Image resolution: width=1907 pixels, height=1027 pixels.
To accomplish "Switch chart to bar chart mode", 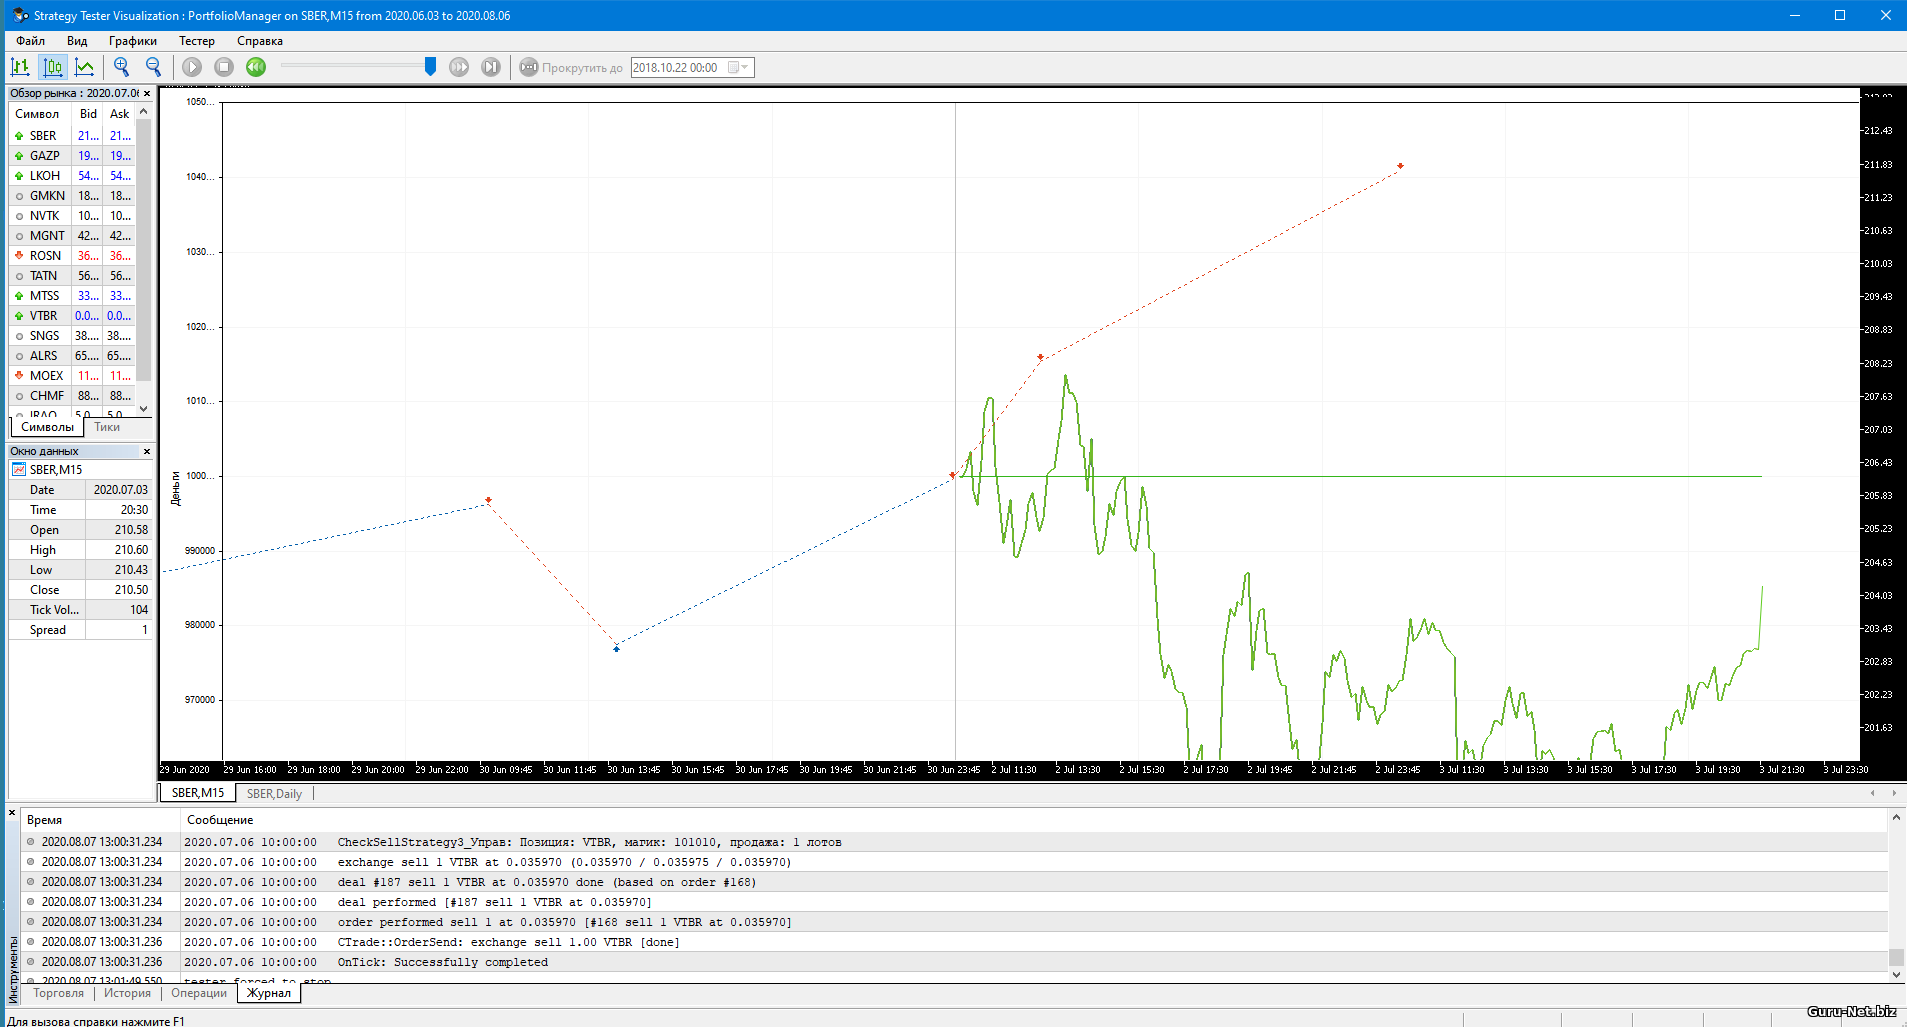I will (20, 67).
